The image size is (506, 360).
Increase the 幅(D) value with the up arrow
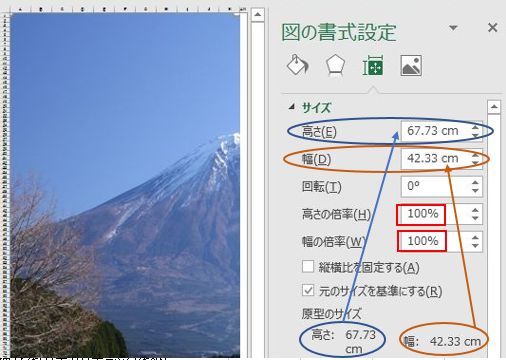476,154
